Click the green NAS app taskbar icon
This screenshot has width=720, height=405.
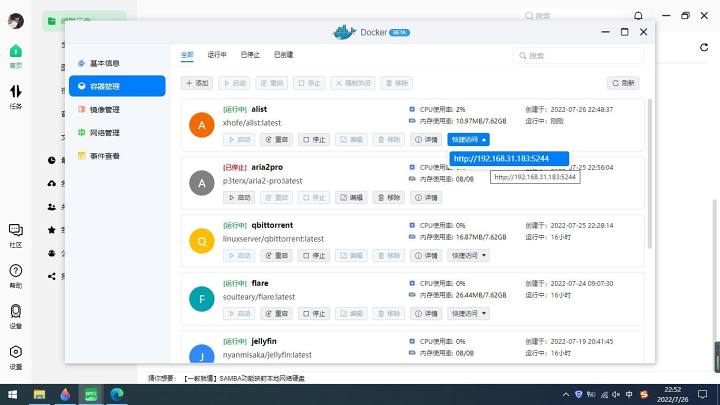coord(91,394)
